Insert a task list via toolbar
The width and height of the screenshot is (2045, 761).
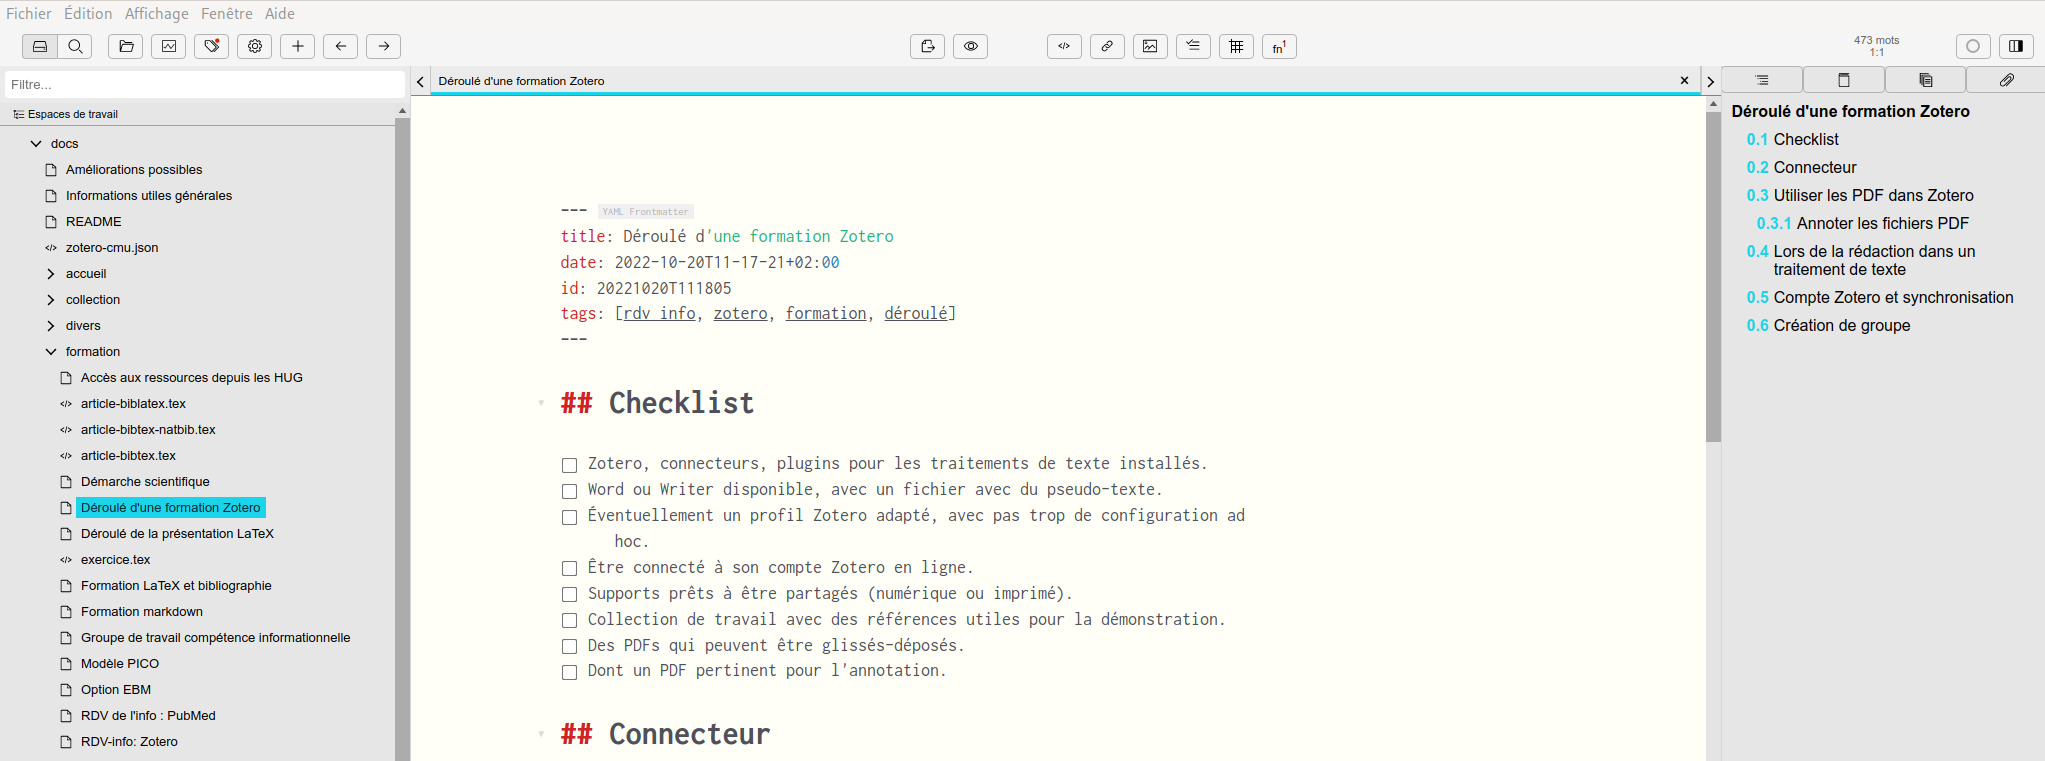click(1193, 46)
